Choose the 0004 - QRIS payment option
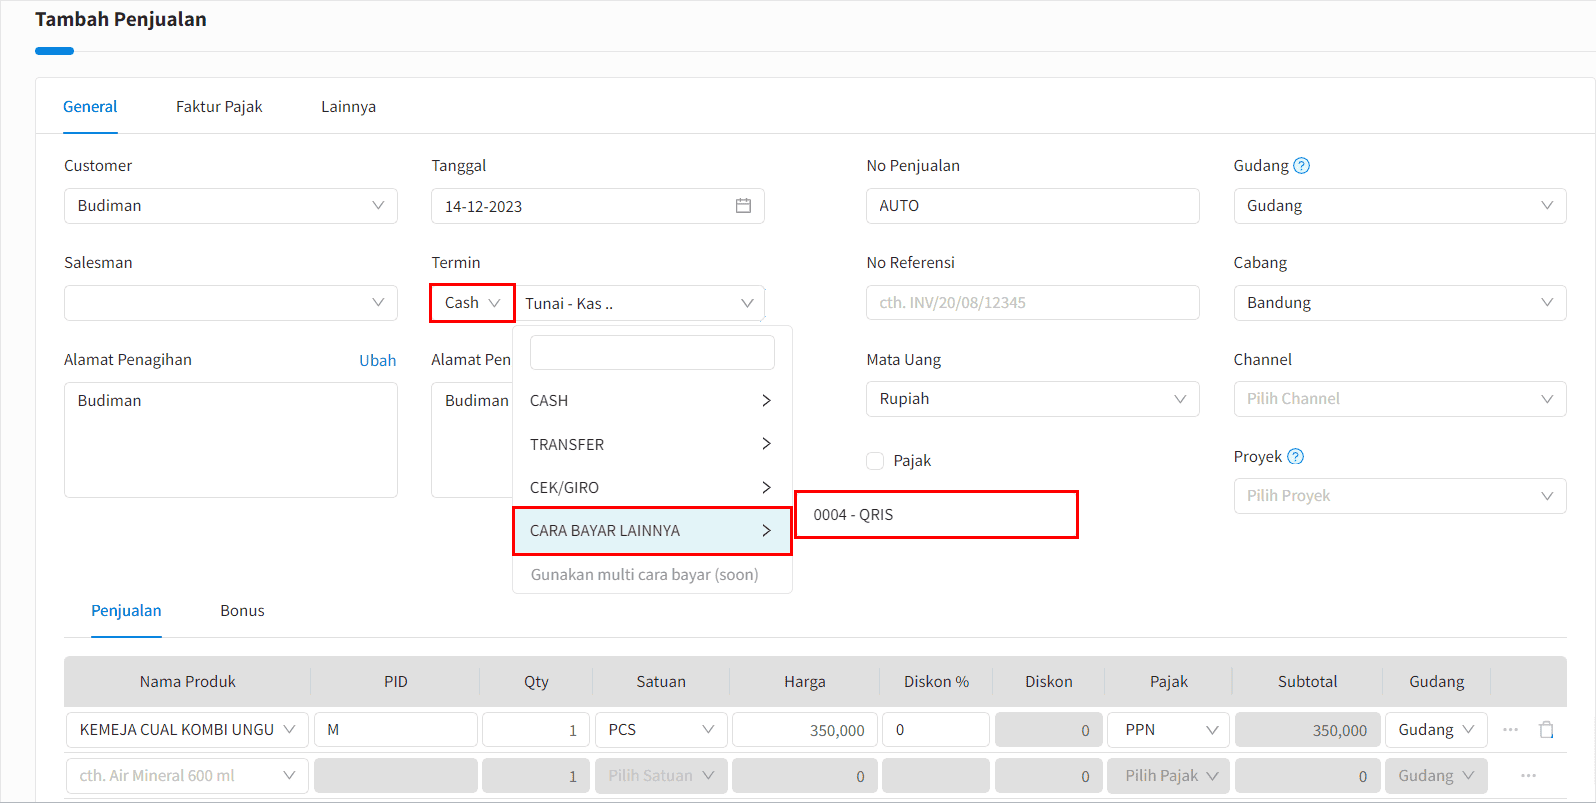Screen dimensions: 1596x803 tap(935, 515)
